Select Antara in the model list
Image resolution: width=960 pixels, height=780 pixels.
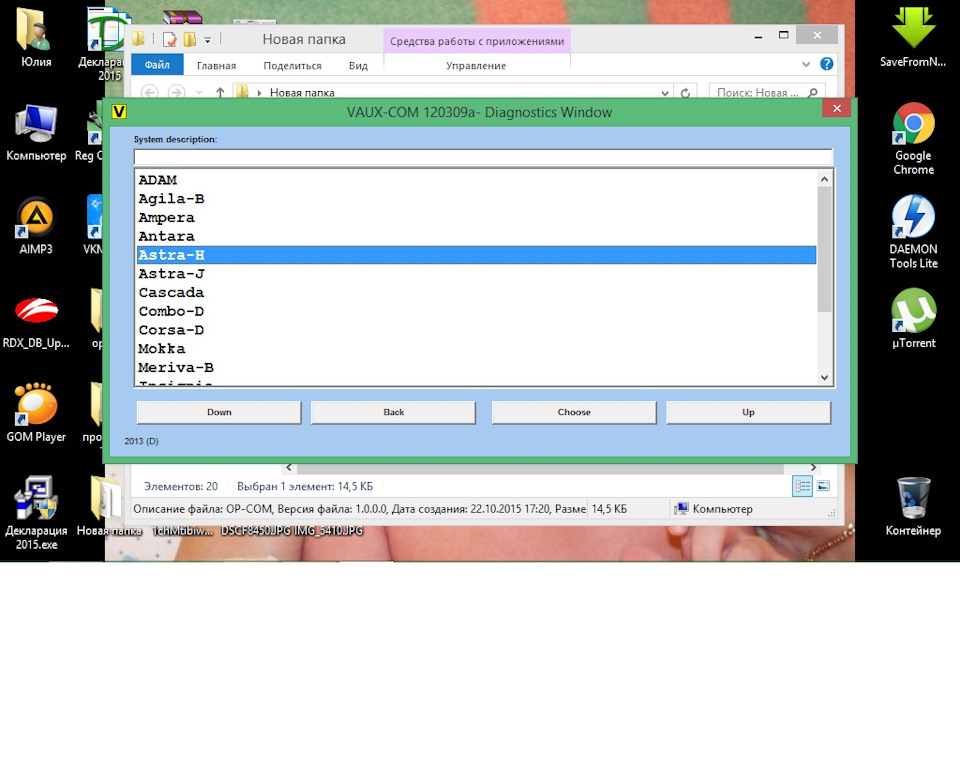click(476, 236)
